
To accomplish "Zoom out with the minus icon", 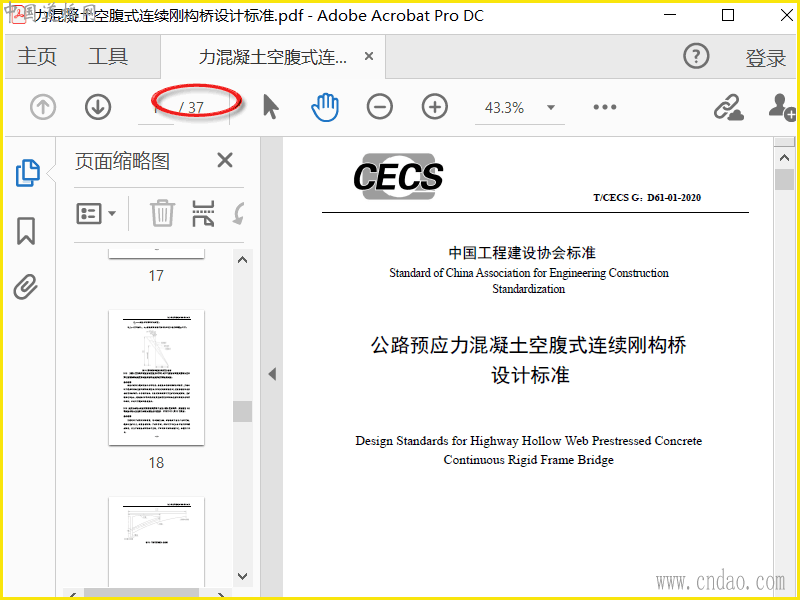I will pos(380,107).
